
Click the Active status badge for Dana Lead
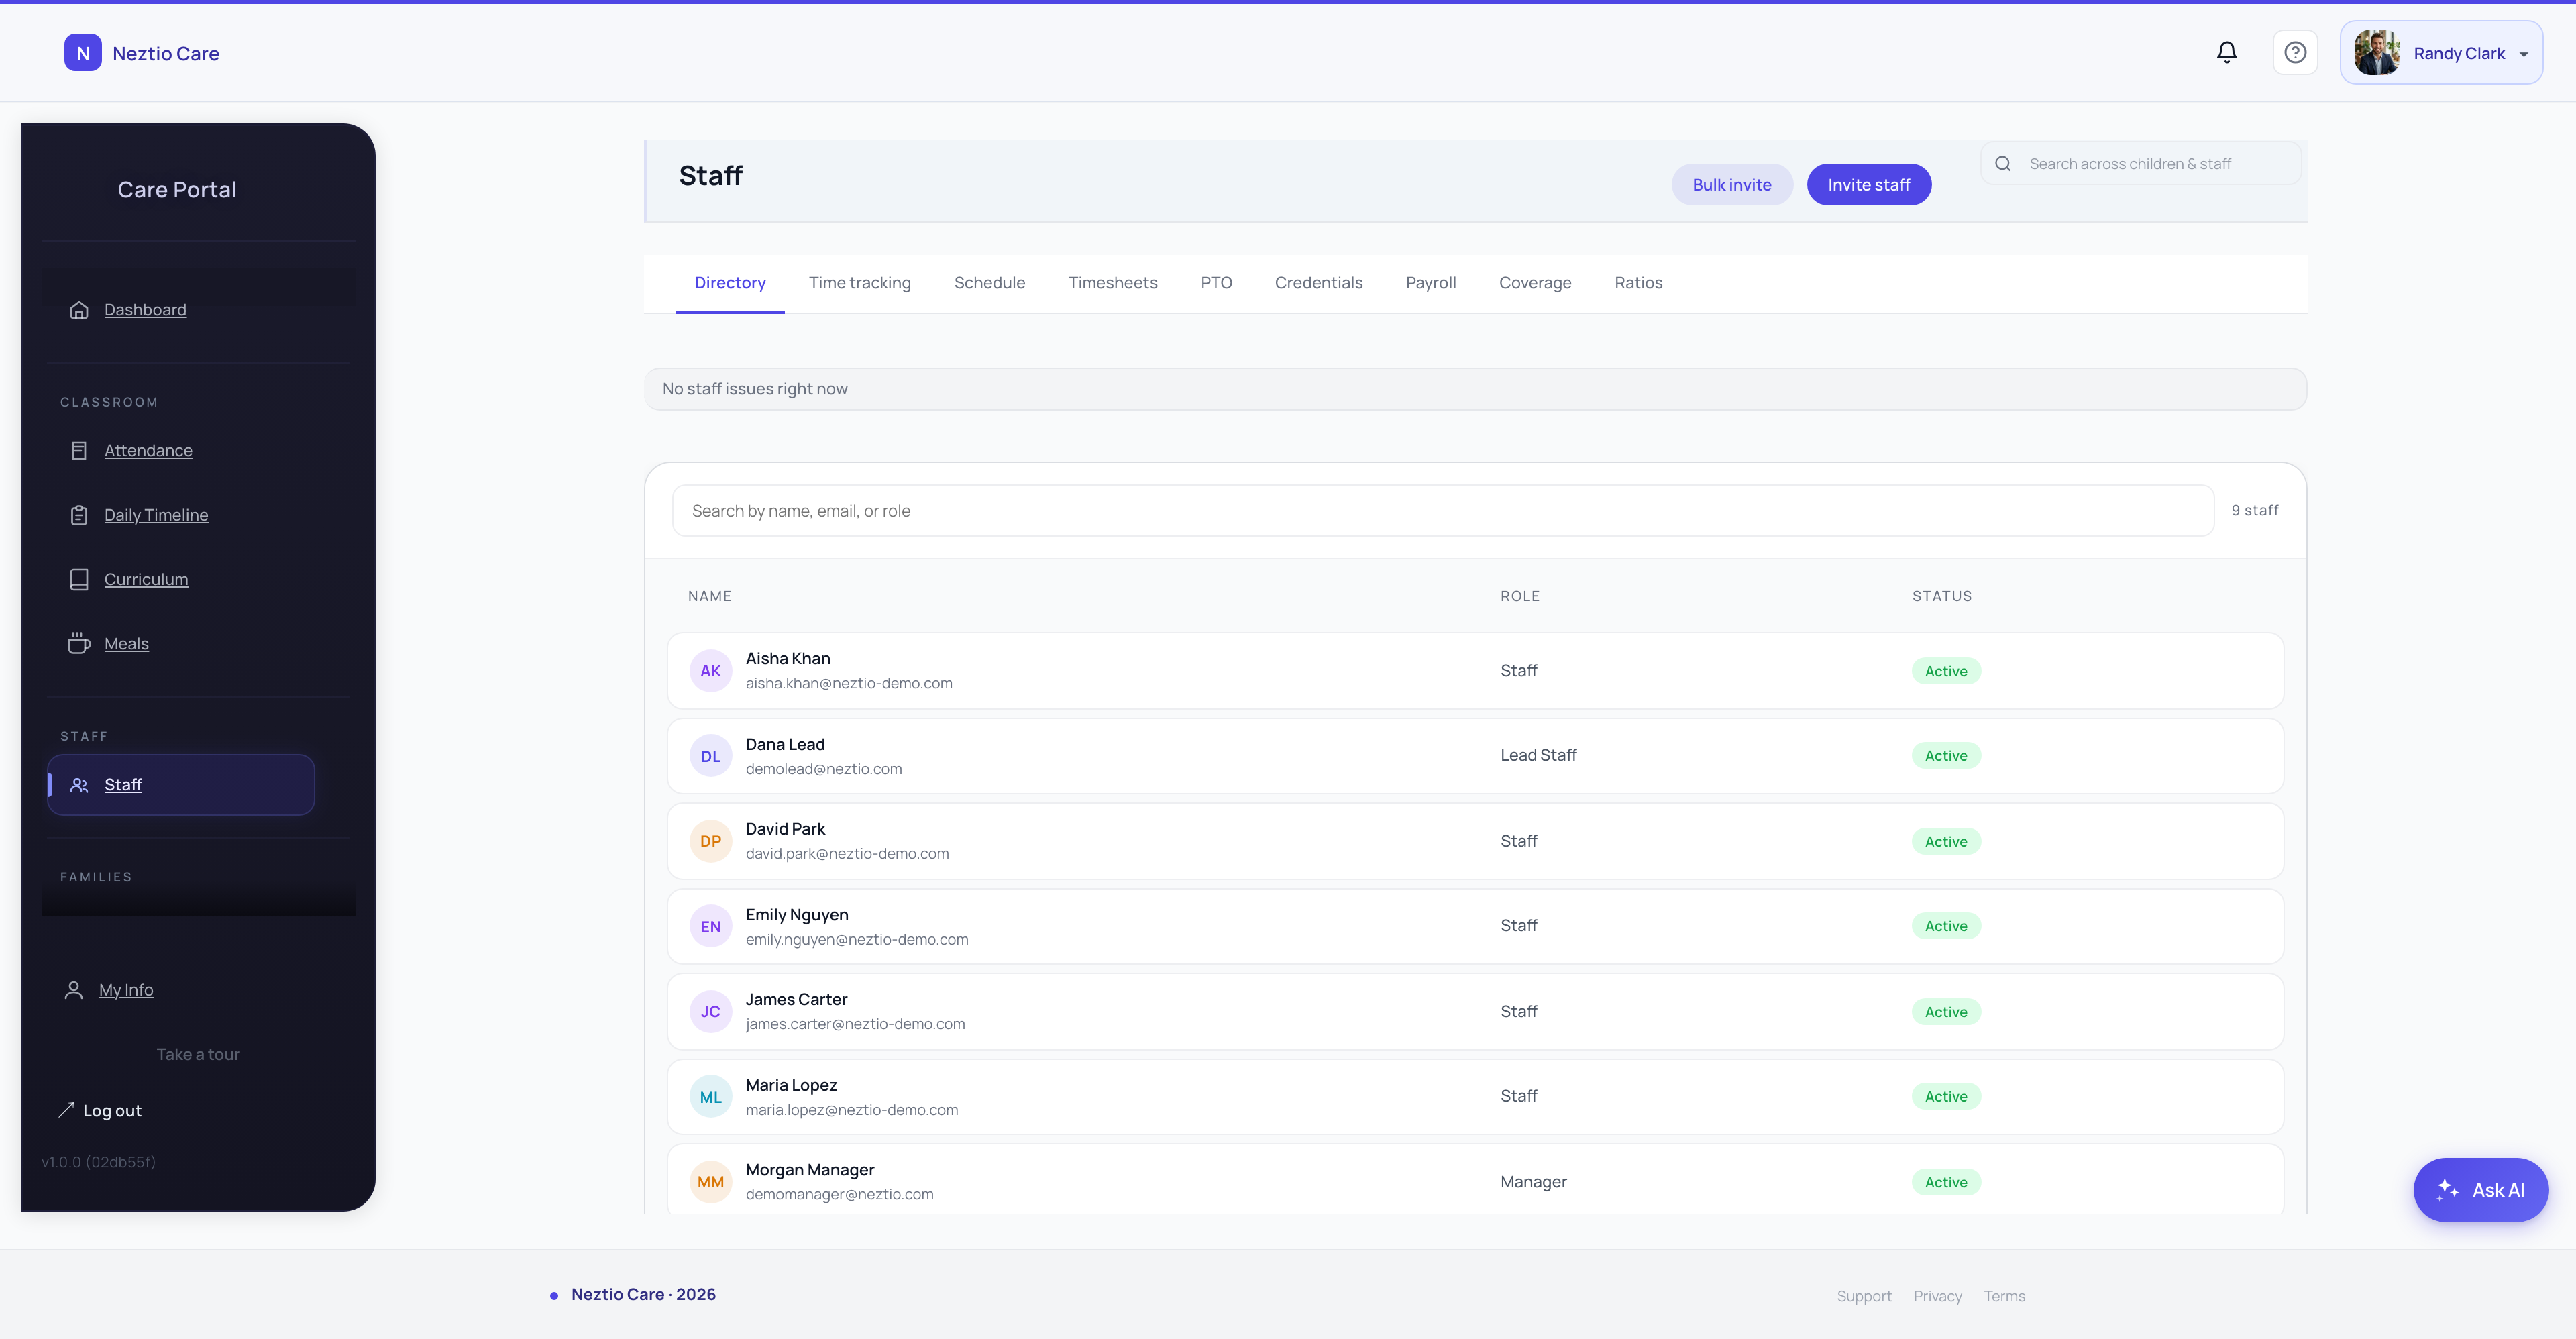click(x=1946, y=756)
